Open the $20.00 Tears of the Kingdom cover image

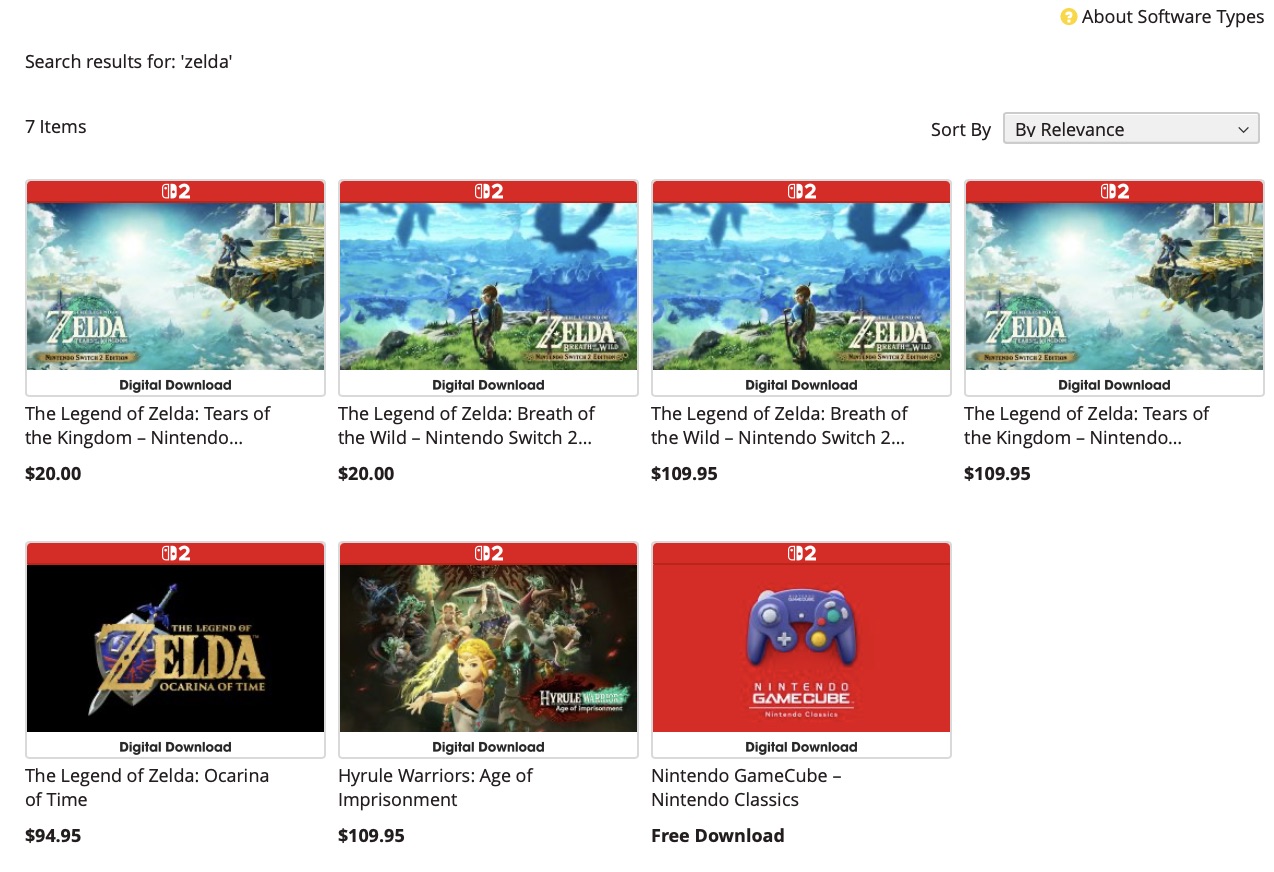tap(176, 286)
